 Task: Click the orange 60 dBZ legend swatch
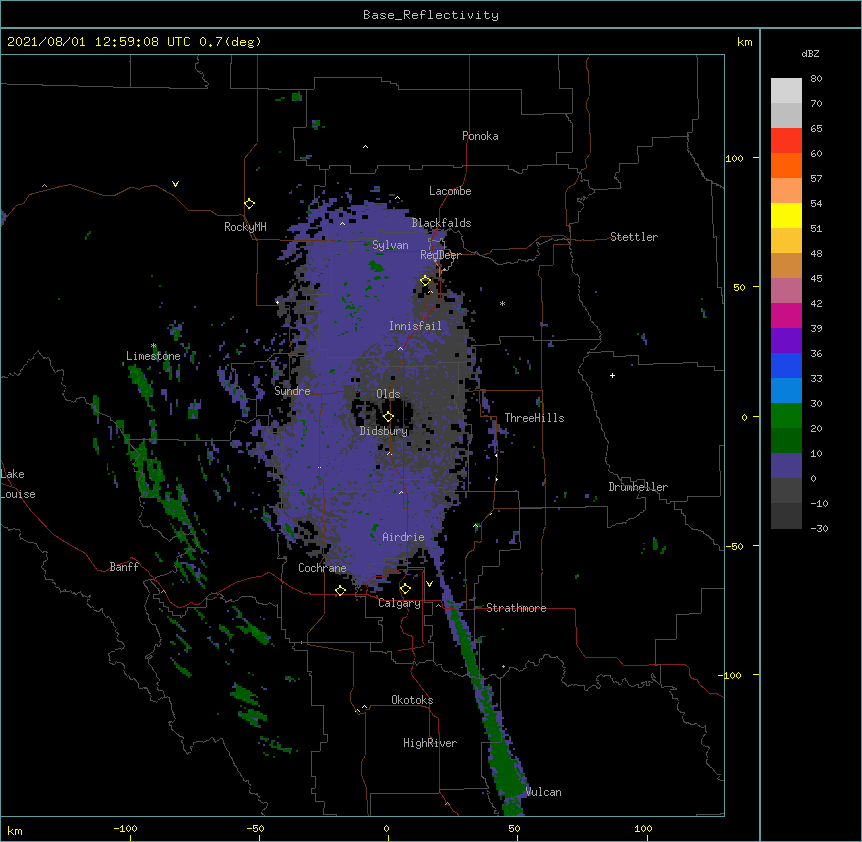click(x=786, y=165)
